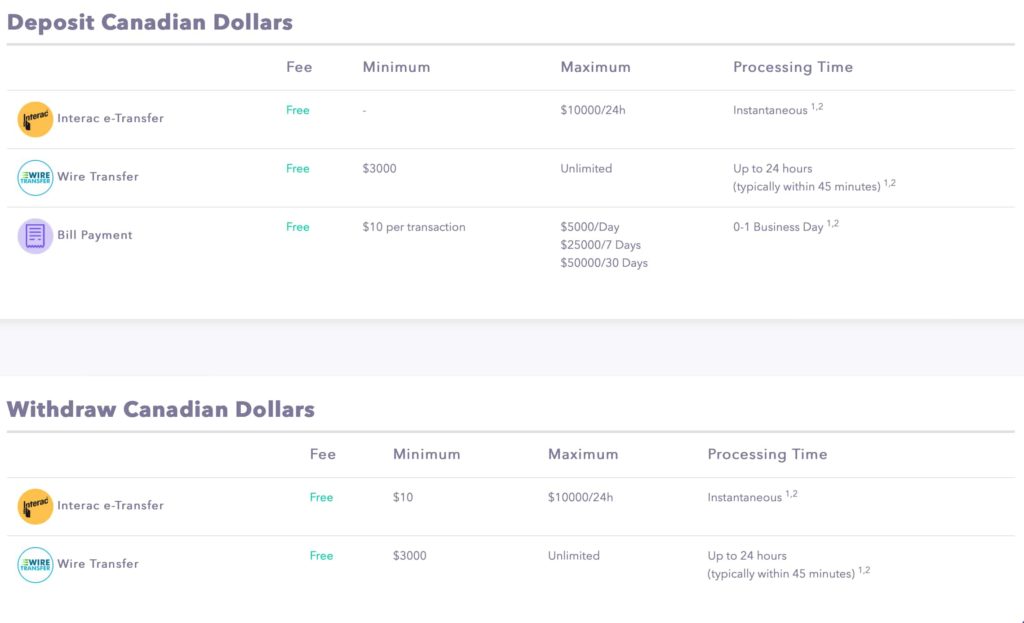Select Wire Transfer label under Deposit
This screenshot has width=1024, height=623.
pyautogui.click(x=98, y=176)
